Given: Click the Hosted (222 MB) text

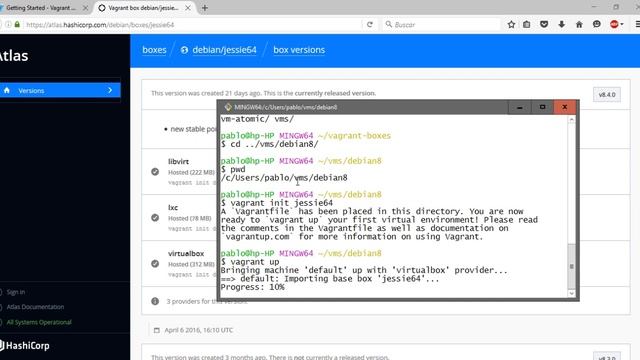Looking at the screenshot, I should 191,173.
